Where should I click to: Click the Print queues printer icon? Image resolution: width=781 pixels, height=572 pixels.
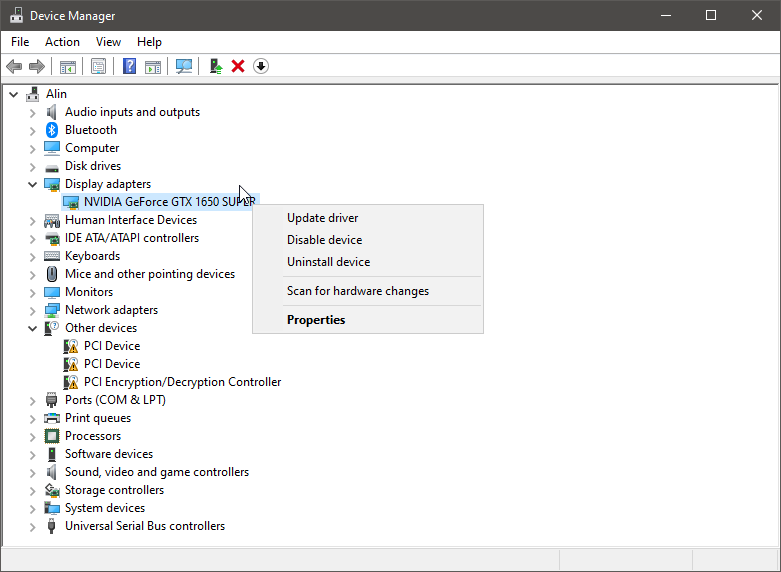click(52, 418)
